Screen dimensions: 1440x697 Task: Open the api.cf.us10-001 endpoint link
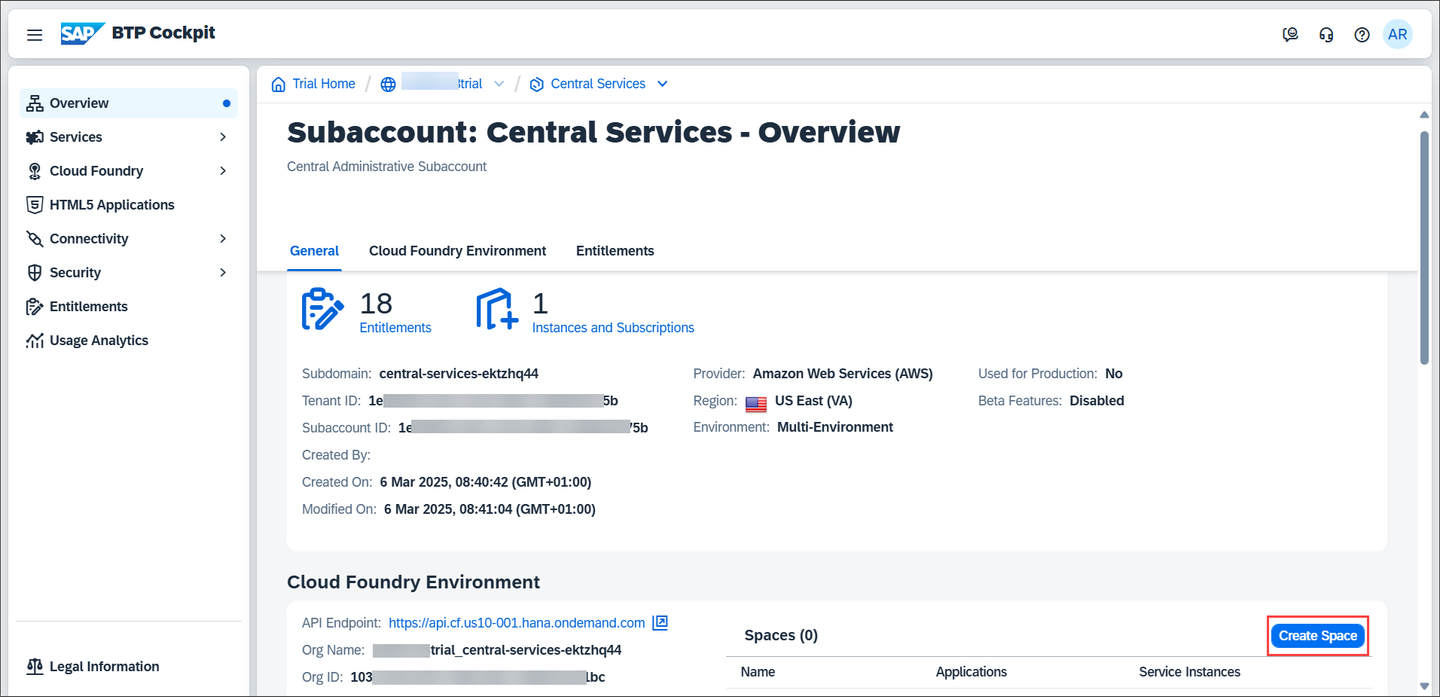pyautogui.click(x=517, y=623)
